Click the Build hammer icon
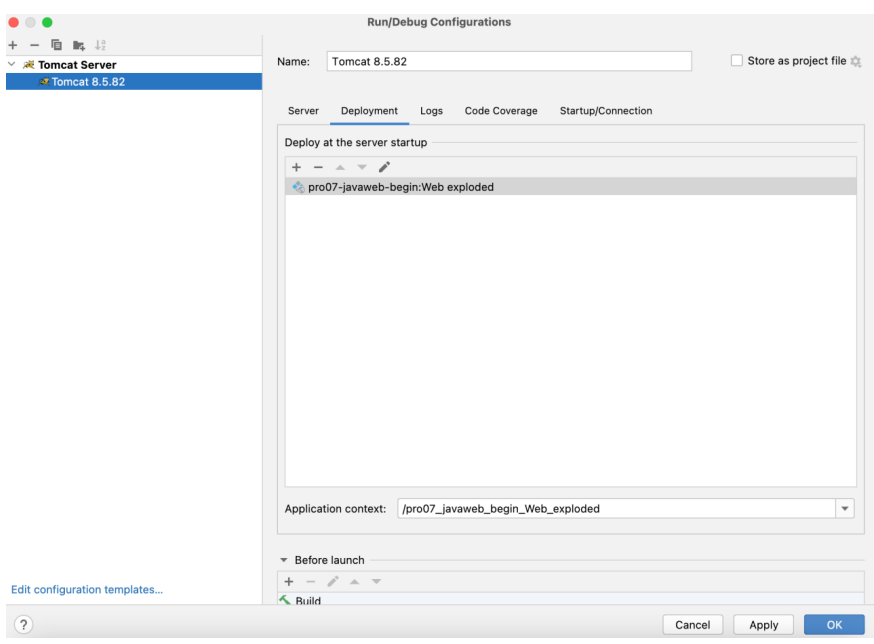 (x=285, y=600)
